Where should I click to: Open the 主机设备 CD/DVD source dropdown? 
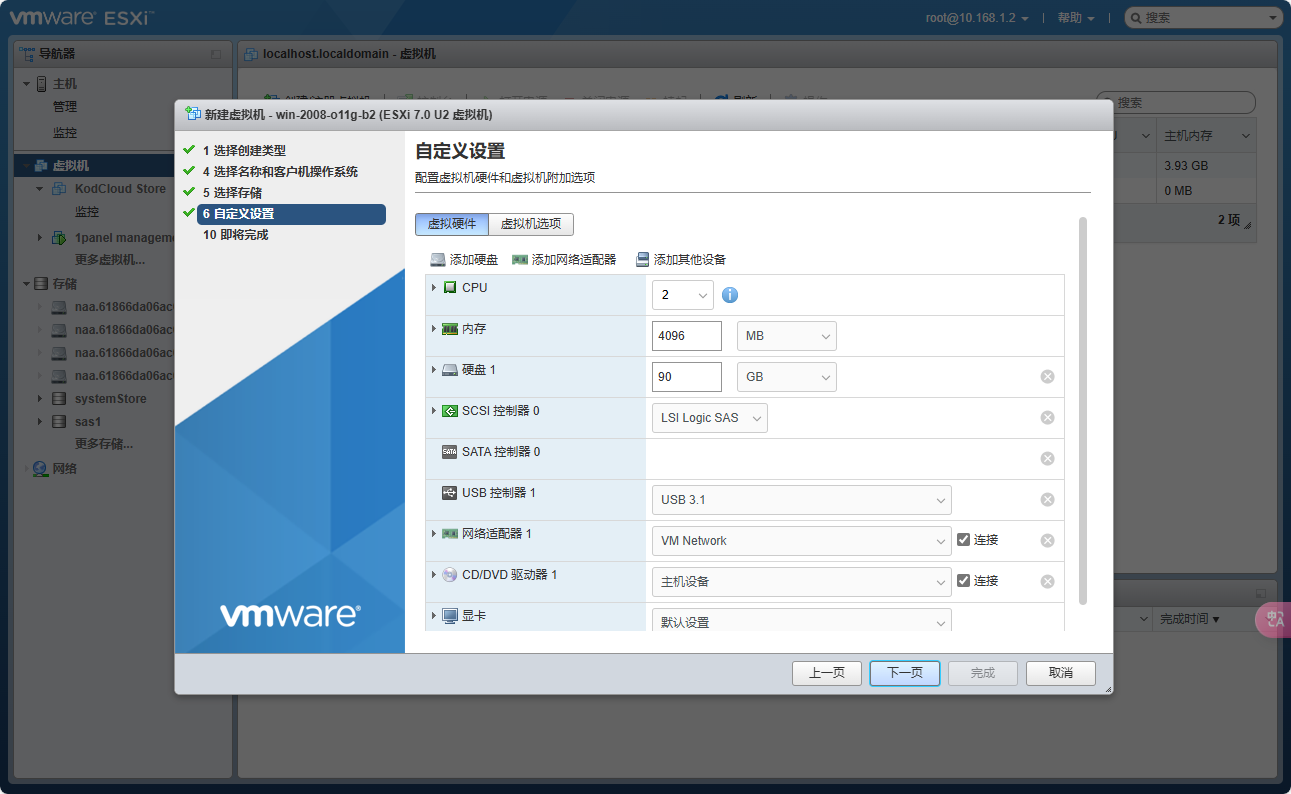click(802, 582)
